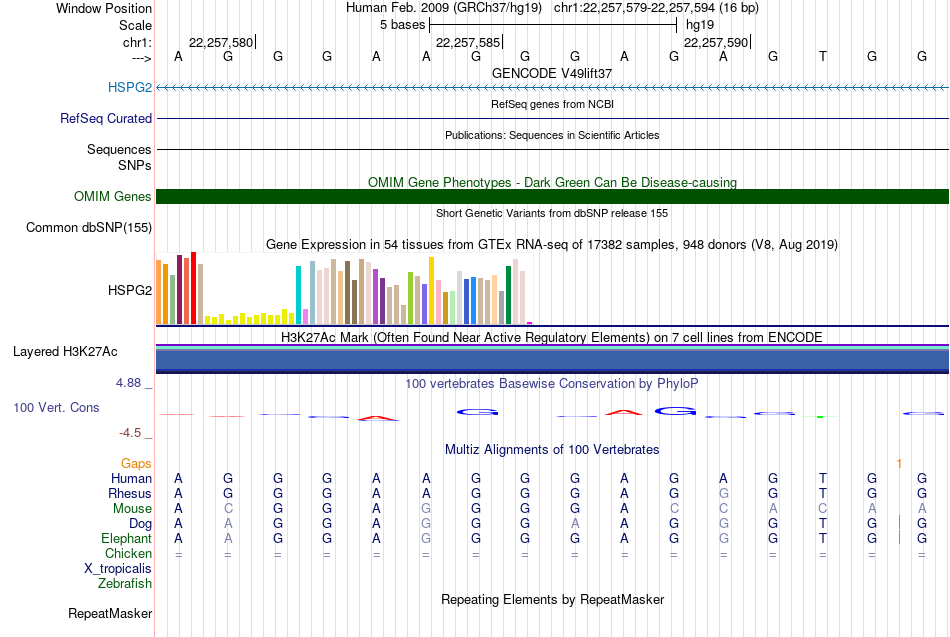Click the orange 1 in the Gaps row
950x637 pixels.
[899, 464]
